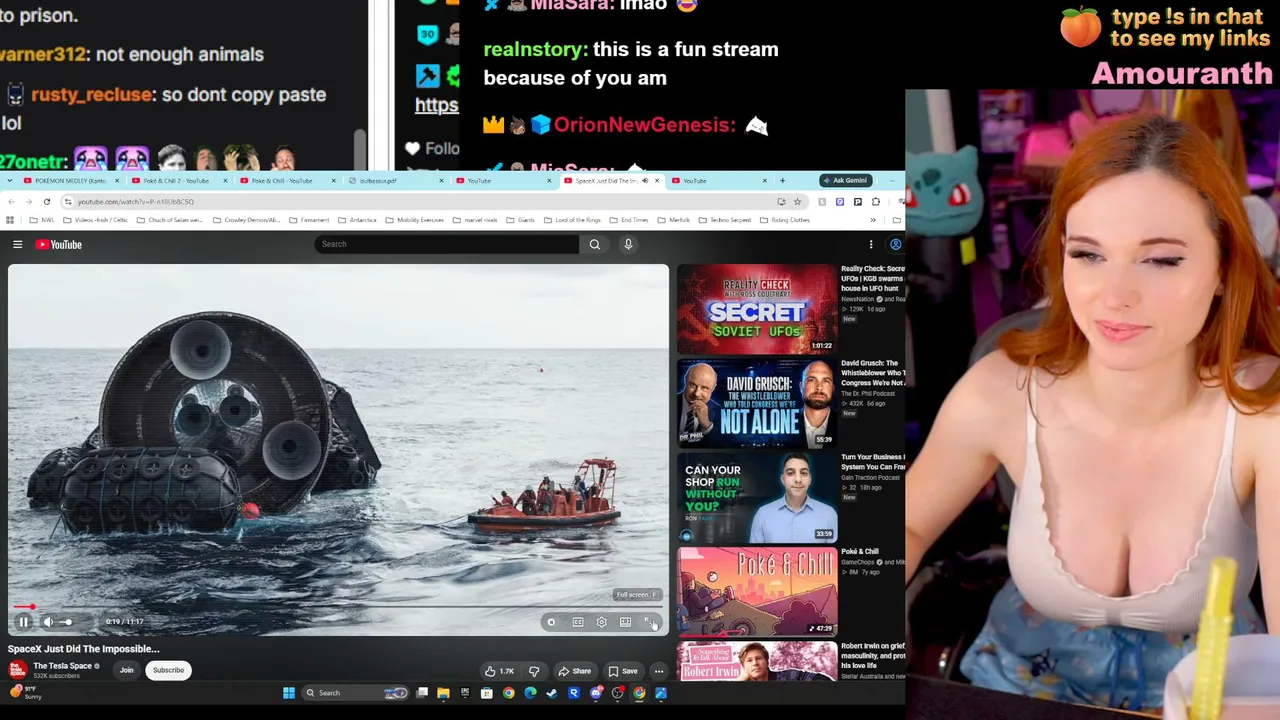Open the Windows Start menu
This screenshot has width=1280, height=720.
point(289,693)
